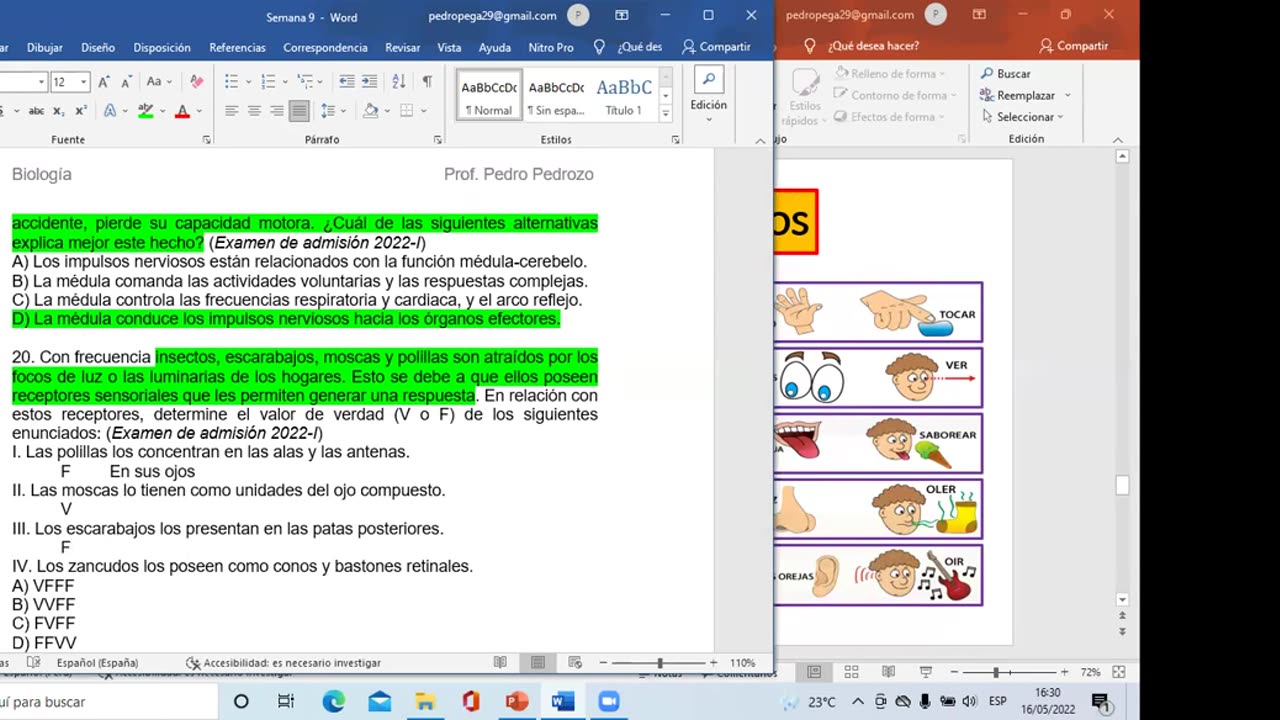Open line spacing options

click(x=327, y=111)
